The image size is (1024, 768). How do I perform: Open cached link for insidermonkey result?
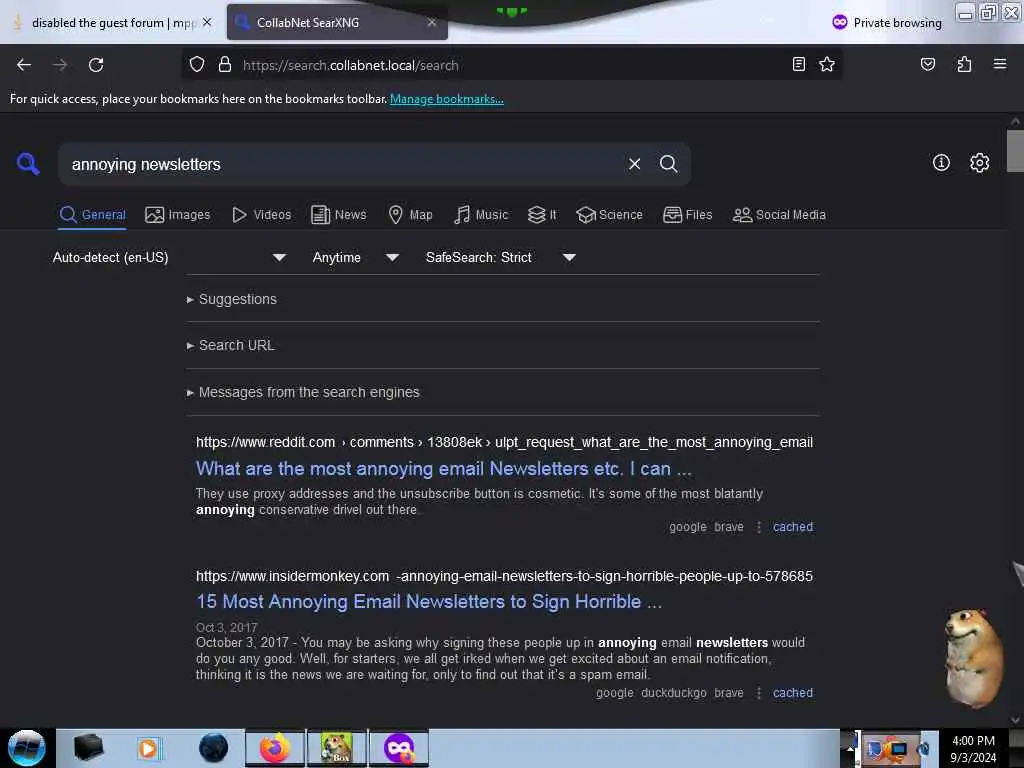(793, 693)
